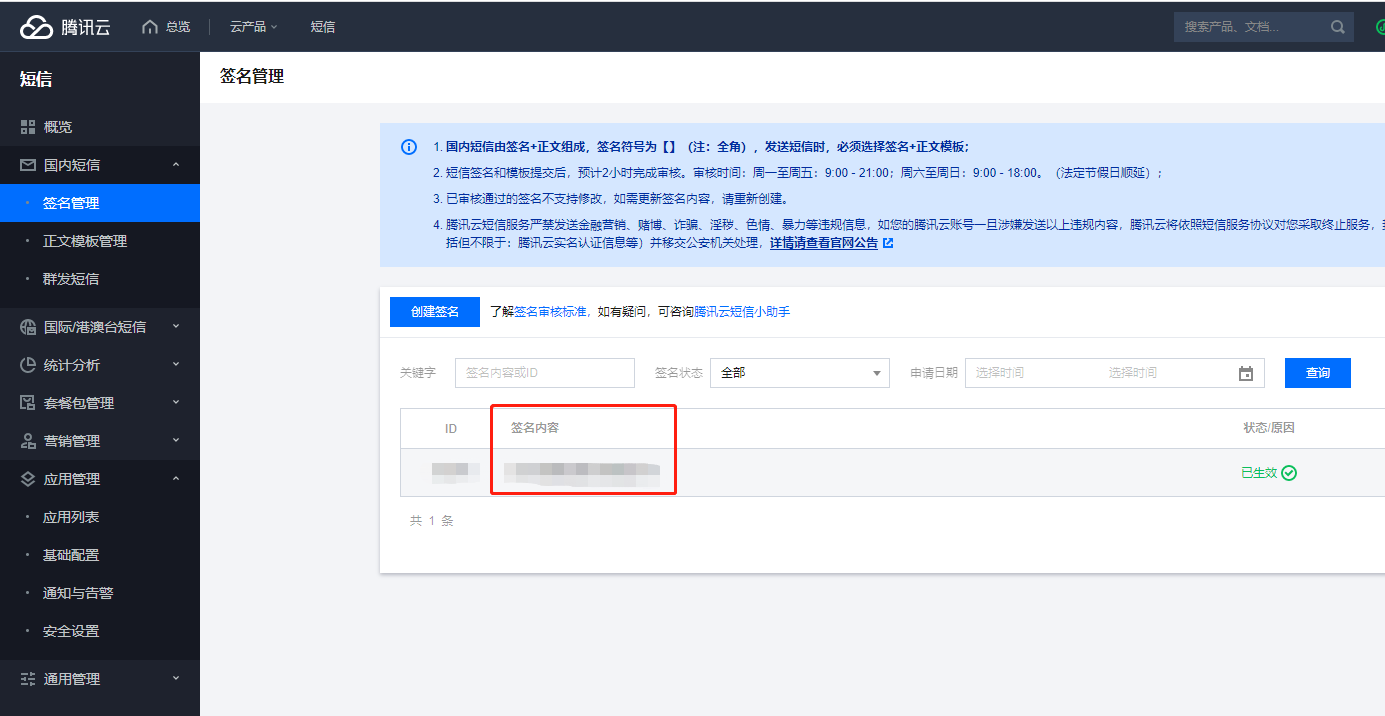The height and width of the screenshot is (716, 1385).
Task: Click the 概览 grid icon in sidebar
Action: click(28, 127)
